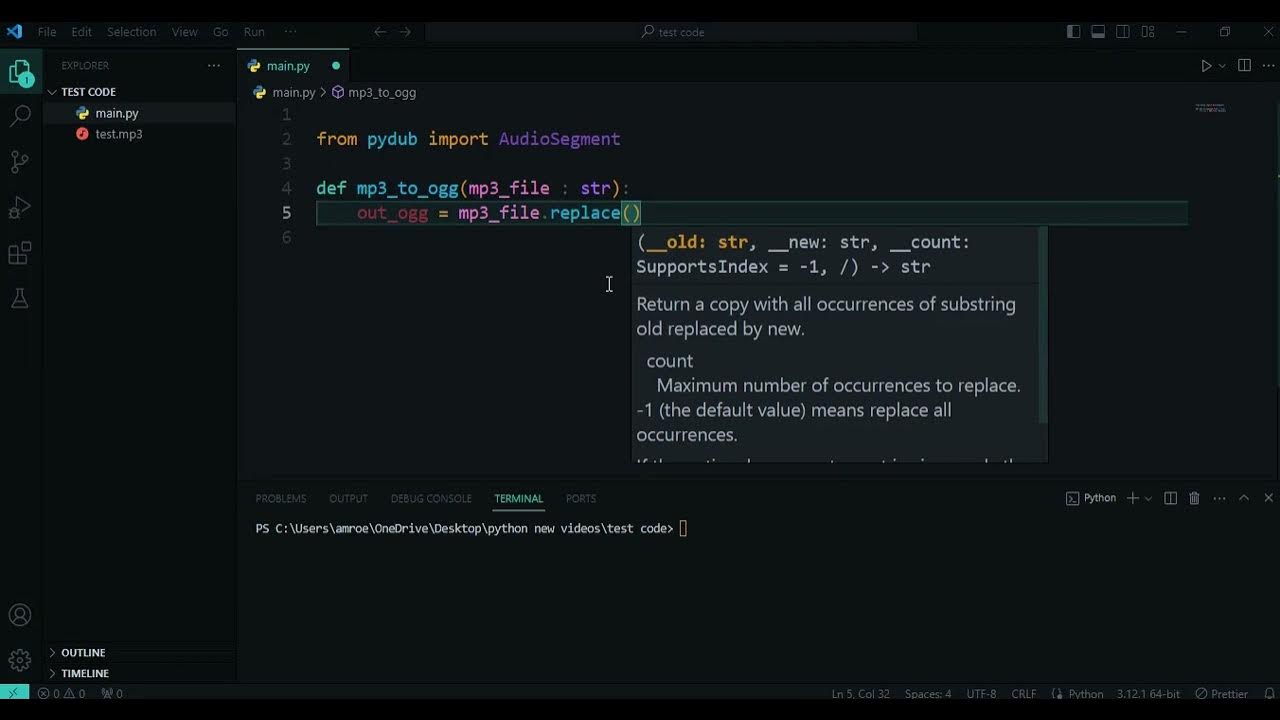Split the editor to the right
The image size is (1280, 720).
1244,66
